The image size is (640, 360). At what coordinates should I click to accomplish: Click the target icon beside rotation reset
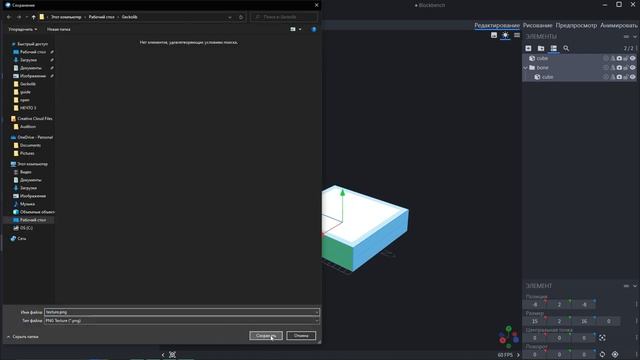coord(615,354)
